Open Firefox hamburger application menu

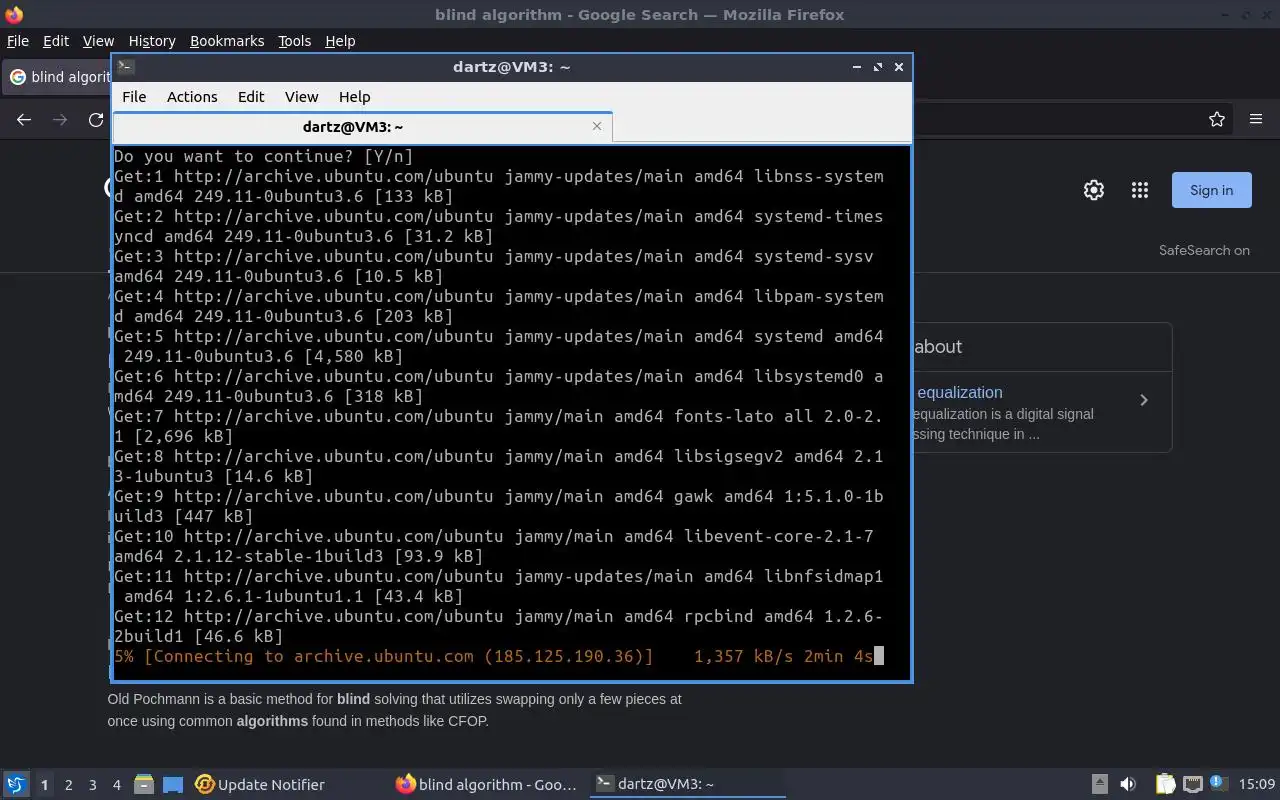coord(1256,119)
